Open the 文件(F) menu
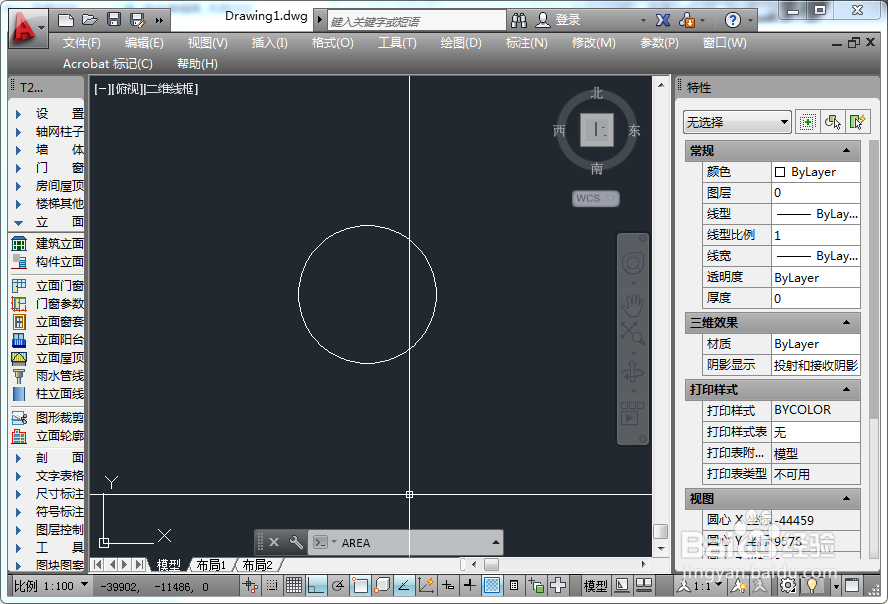Image resolution: width=888 pixels, height=604 pixels. 82,43
